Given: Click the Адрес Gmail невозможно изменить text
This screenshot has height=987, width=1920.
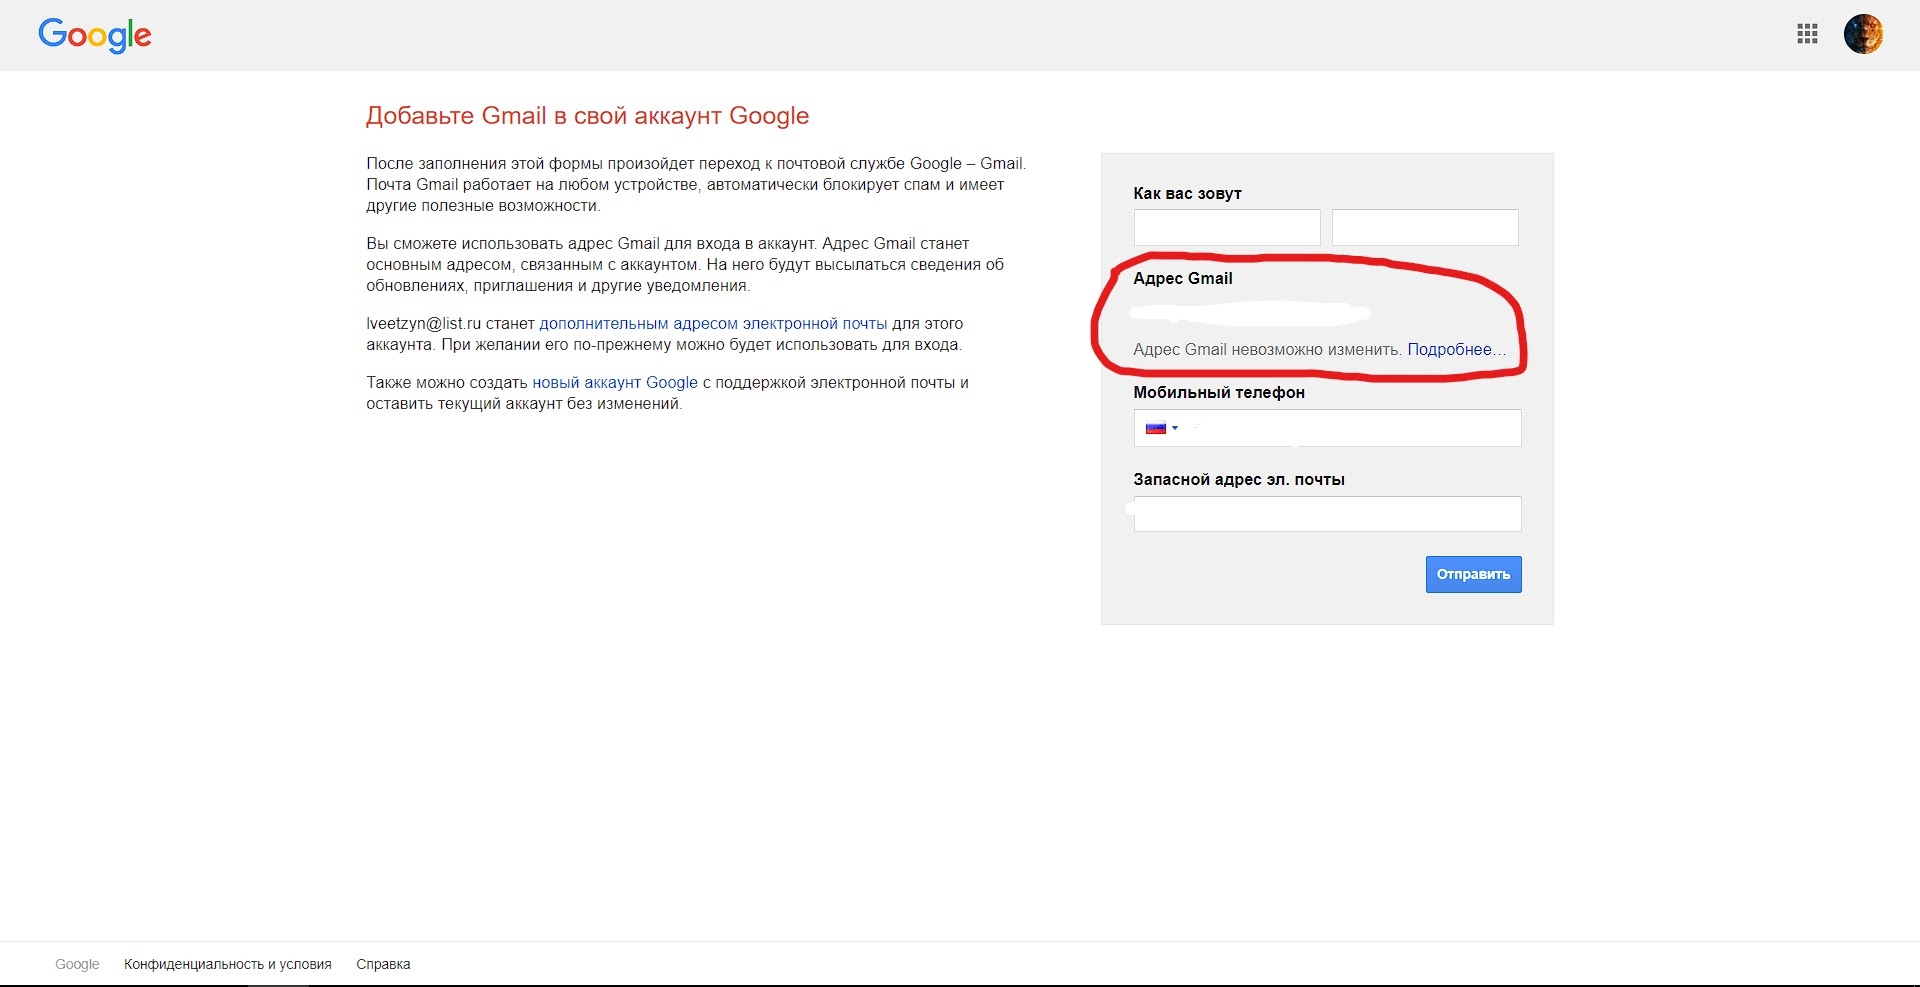Looking at the screenshot, I should (x=1267, y=349).
